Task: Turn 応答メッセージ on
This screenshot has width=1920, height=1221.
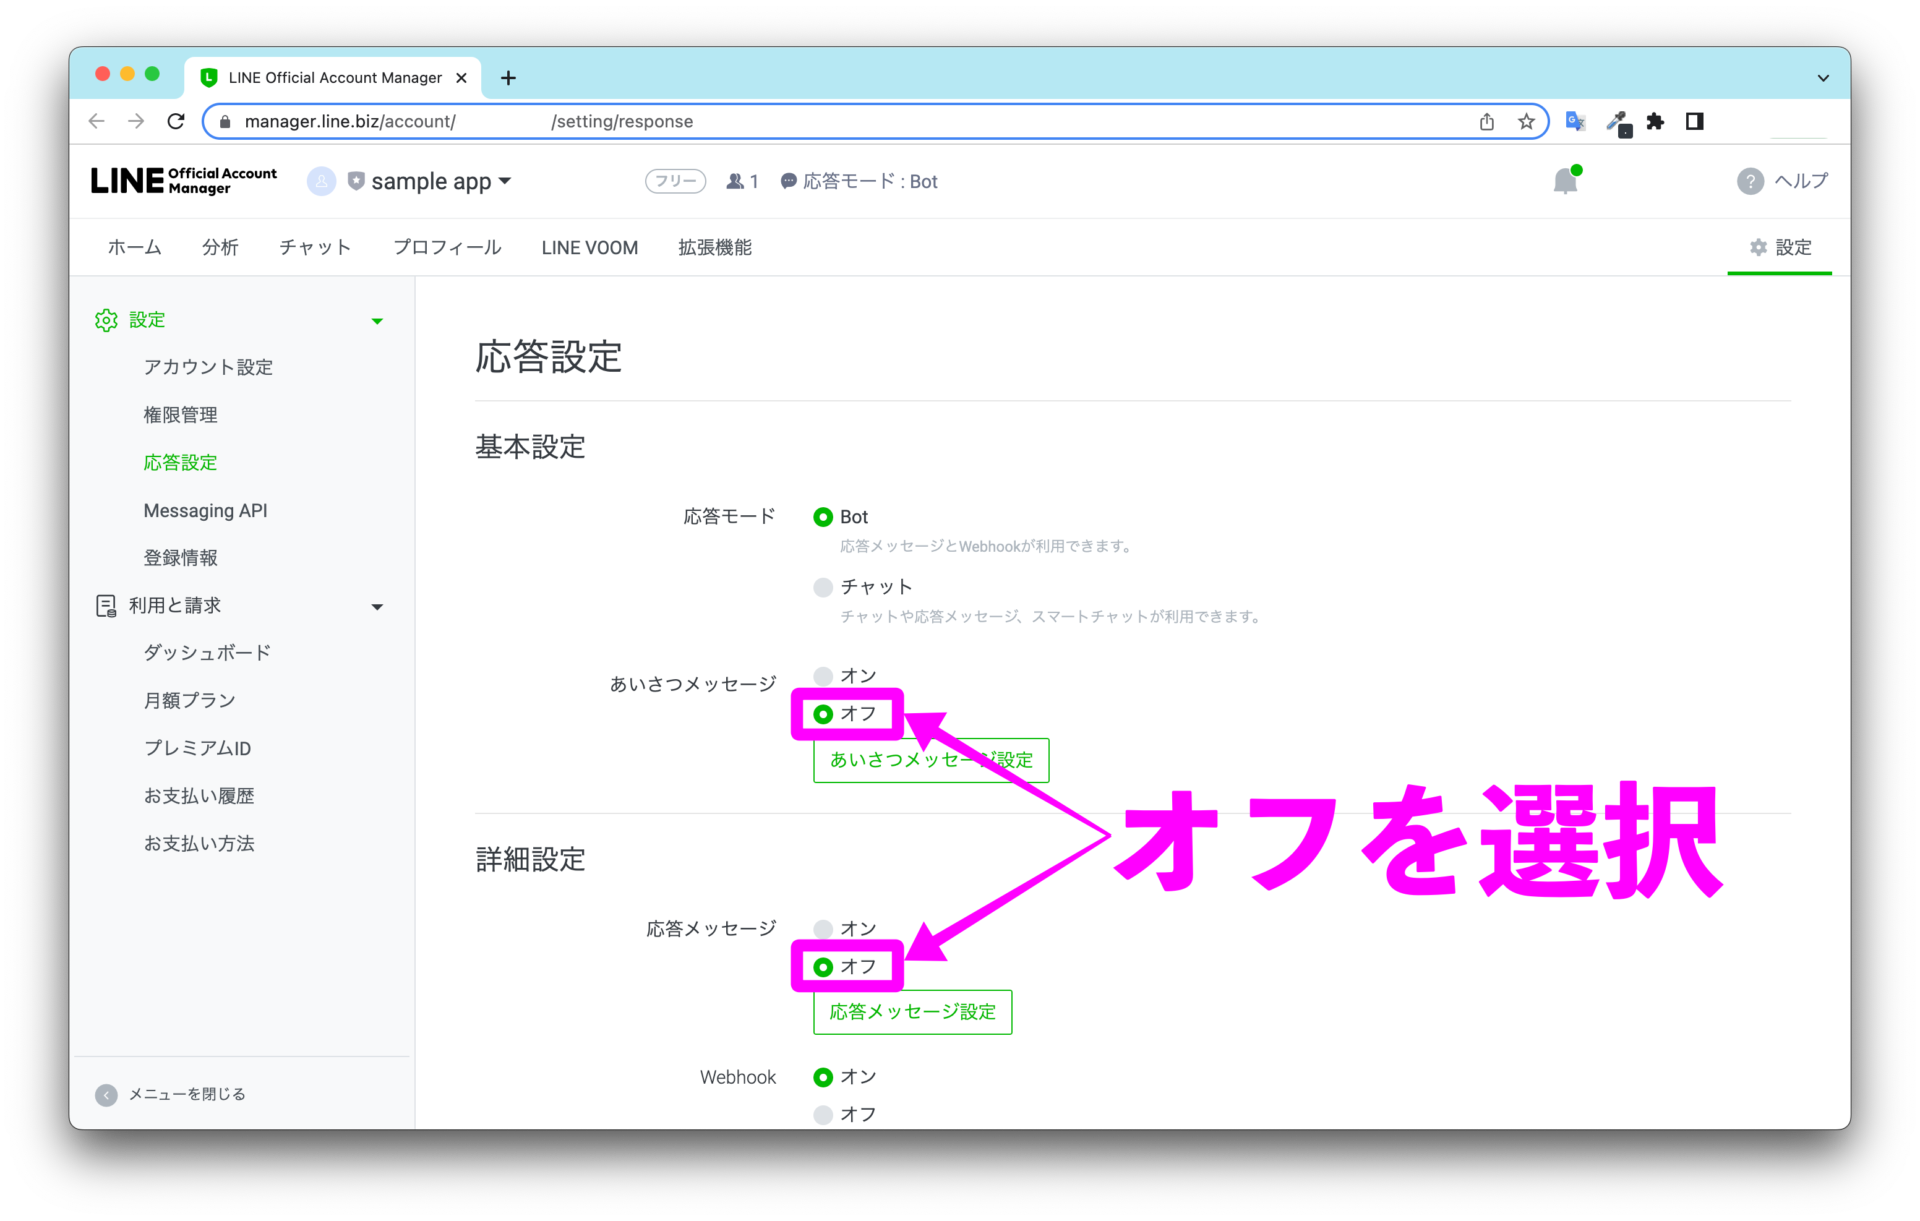Action: pos(823,929)
